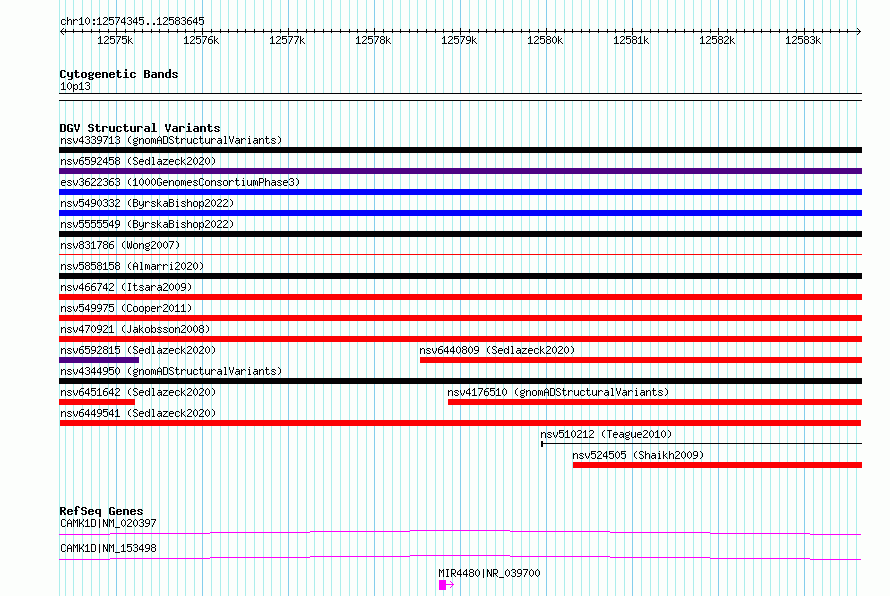Select the red bar under nsv6449541

(460, 423)
